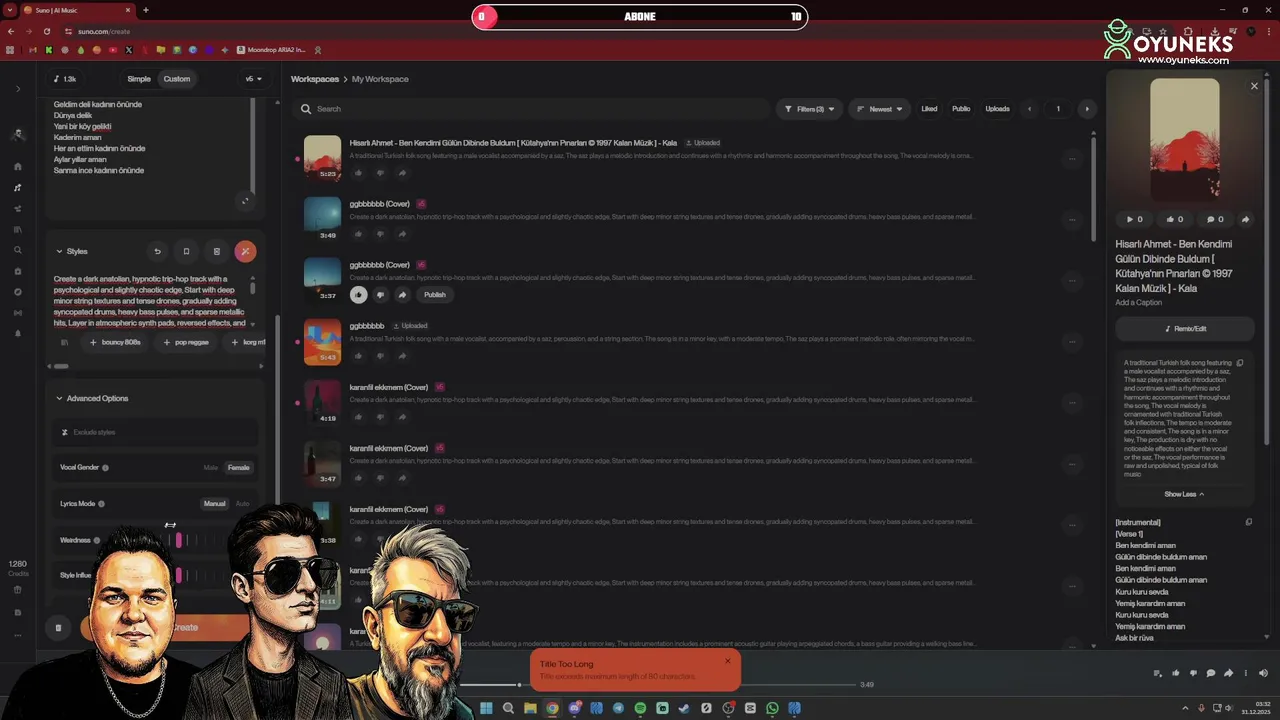The image size is (1280, 720).
Task: Click the Remix/Edit button
Action: (1185, 328)
